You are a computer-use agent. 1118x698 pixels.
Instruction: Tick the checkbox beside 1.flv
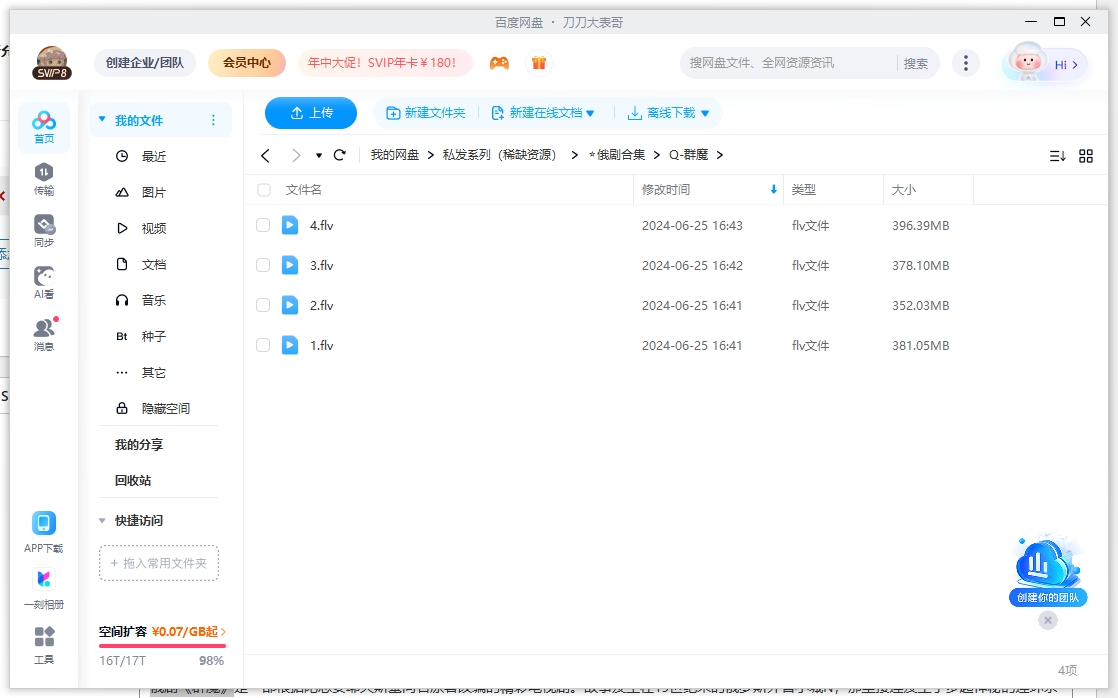263,345
